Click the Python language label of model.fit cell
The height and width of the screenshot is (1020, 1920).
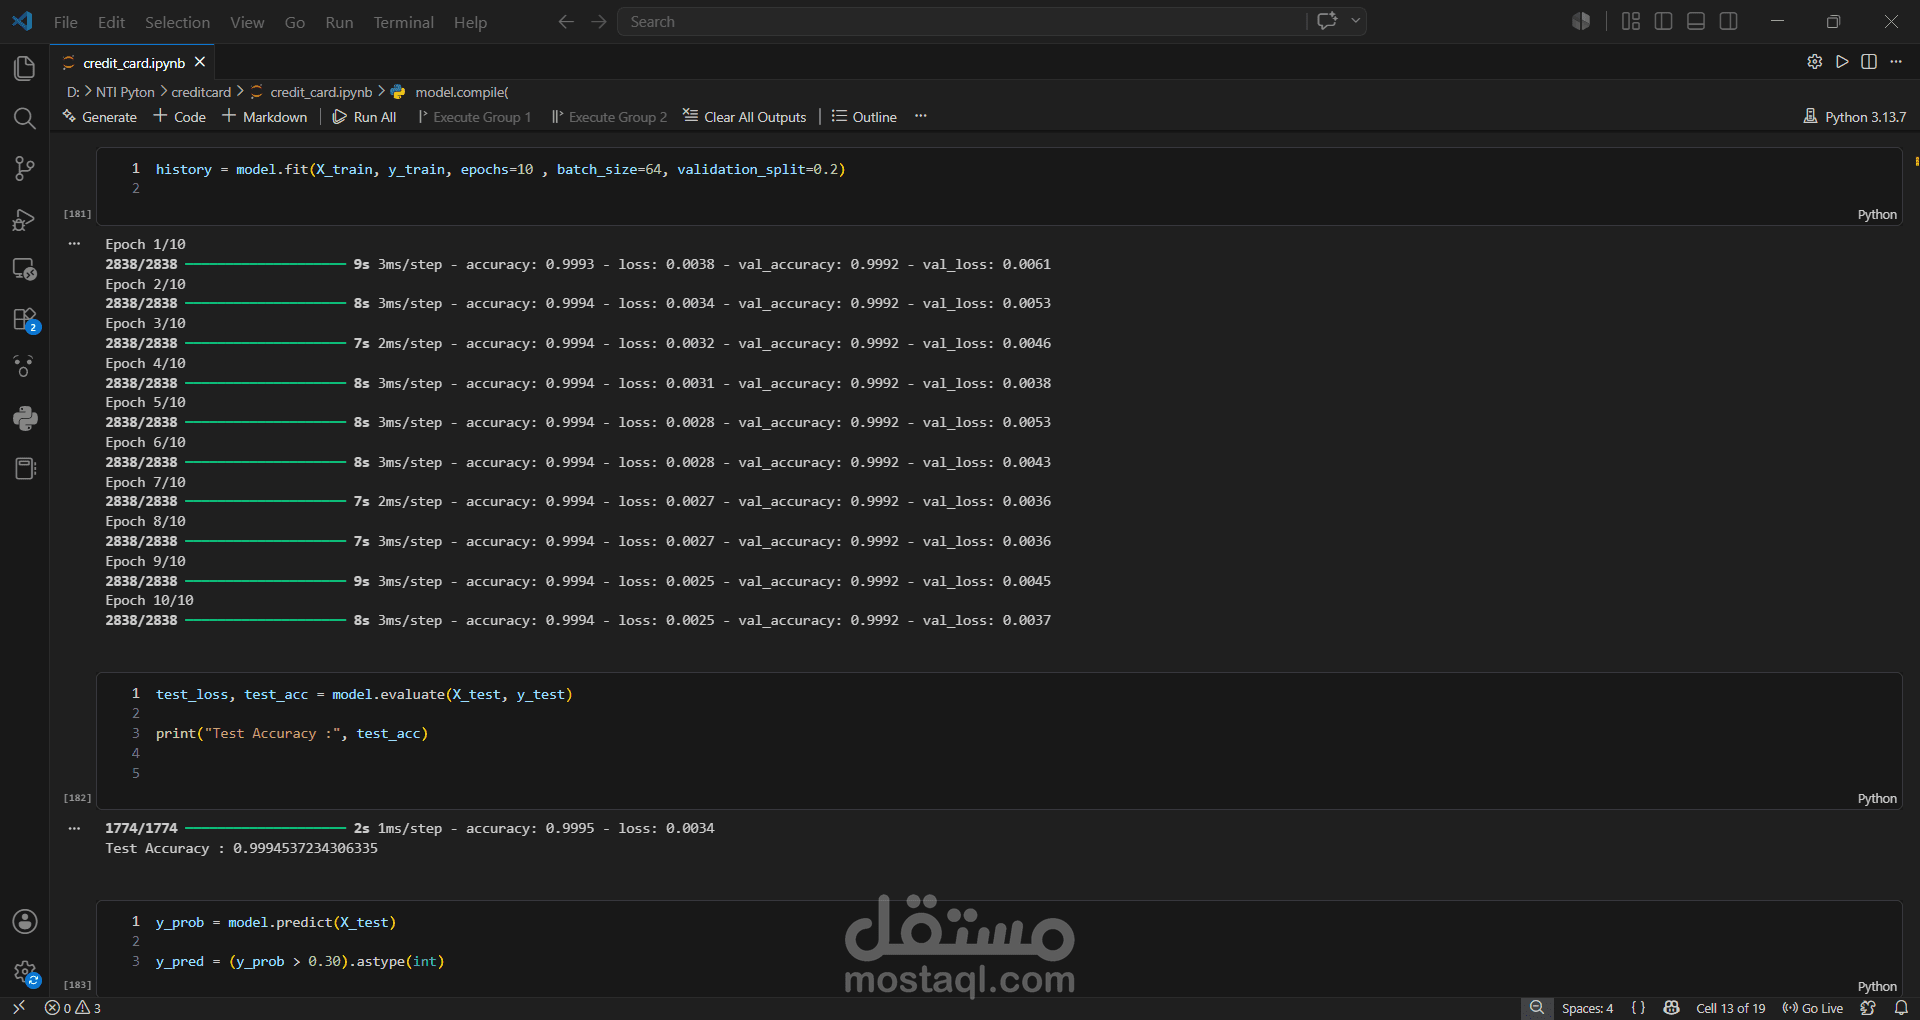(x=1877, y=214)
